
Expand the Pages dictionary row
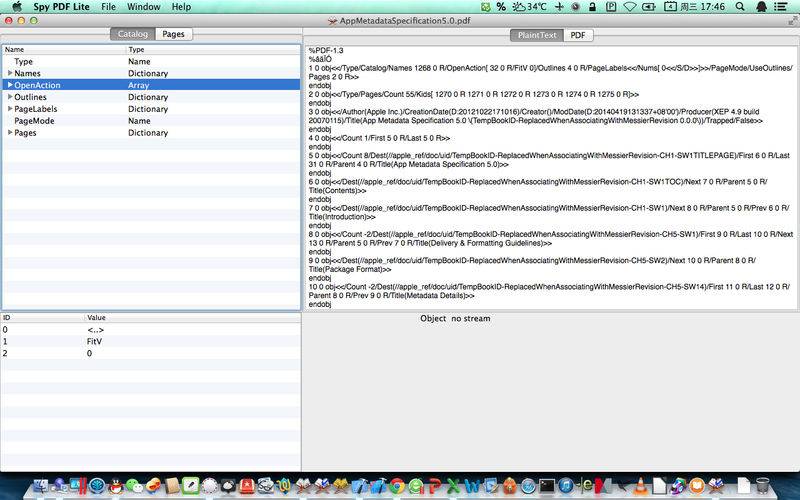point(10,133)
